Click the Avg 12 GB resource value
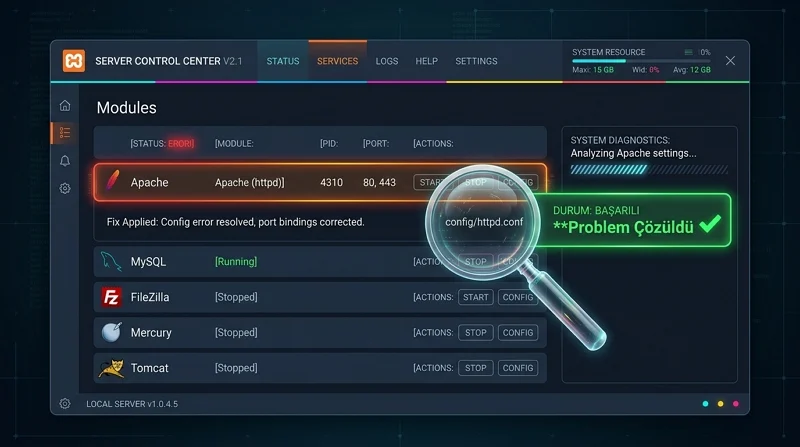800x447 pixels. tap(691, 70)
